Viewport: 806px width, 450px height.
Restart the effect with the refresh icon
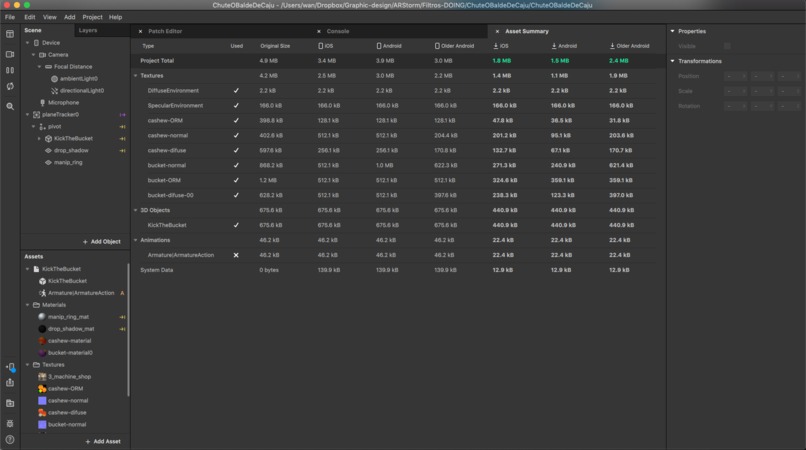pyautogui.click(x=10, y=86)
